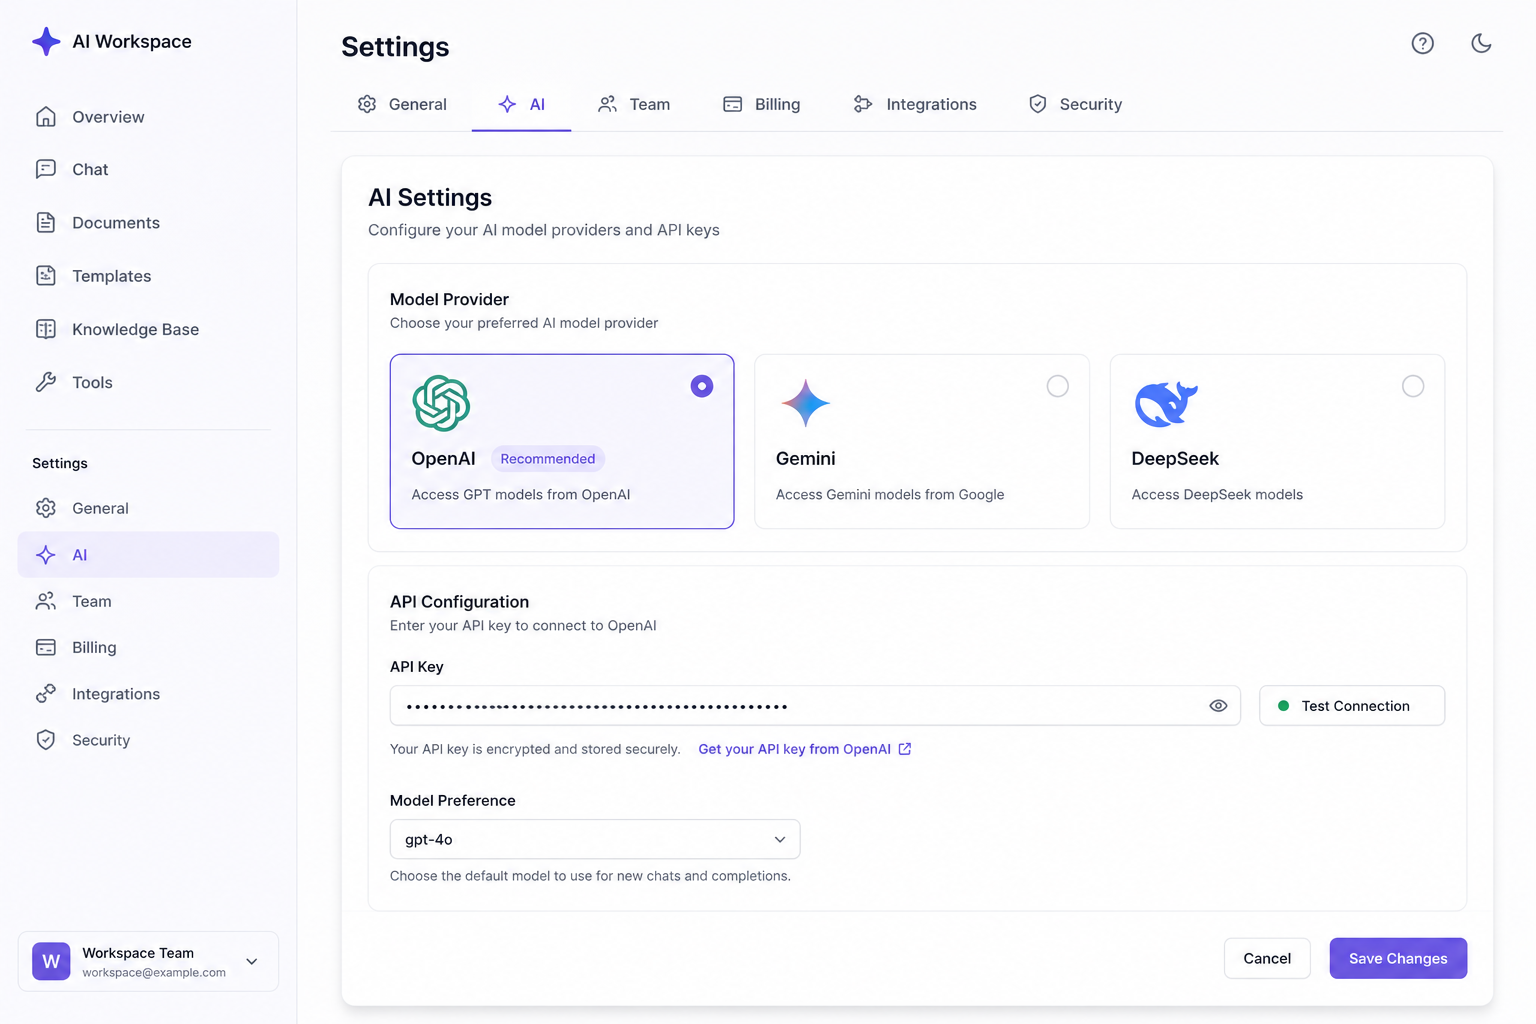The image size is (1536, 1024).
Task: Open sidebar Integrations via link icon
Action: pos(46,694)
